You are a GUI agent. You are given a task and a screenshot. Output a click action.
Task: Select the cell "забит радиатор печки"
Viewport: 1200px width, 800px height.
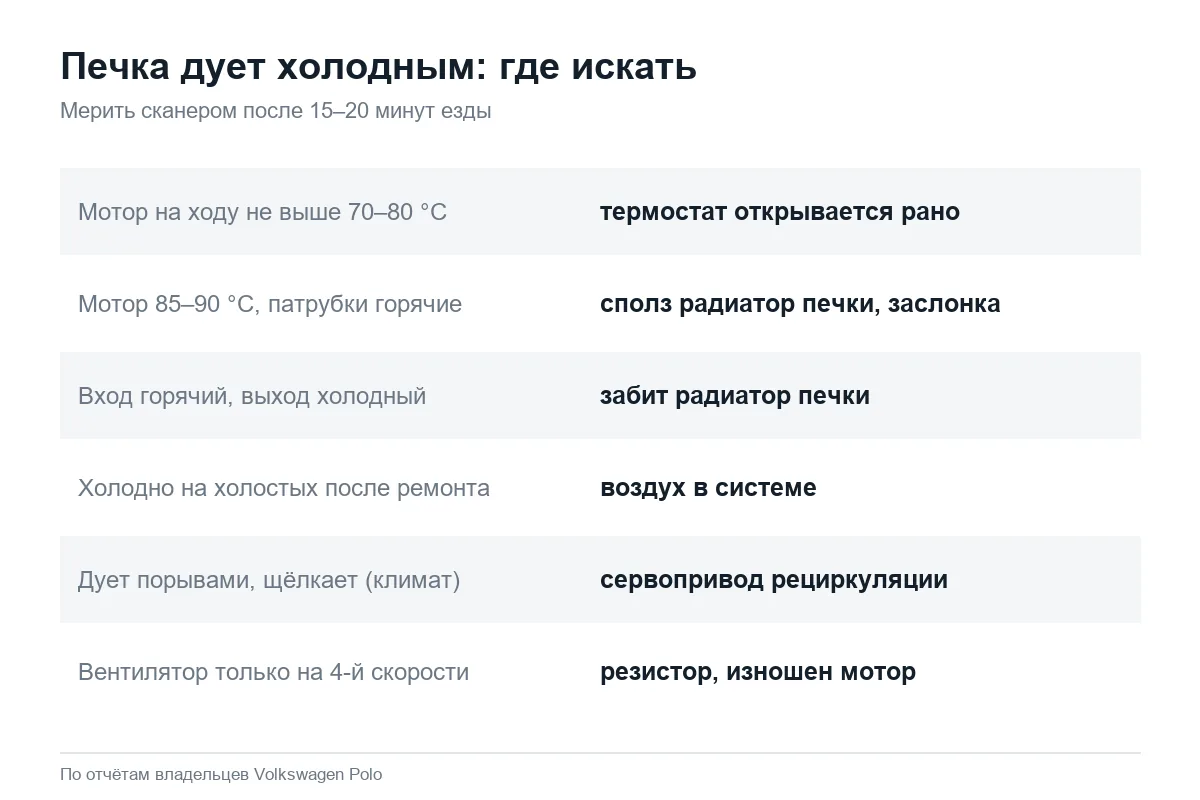pyautogui.click(x=735, y=396)
